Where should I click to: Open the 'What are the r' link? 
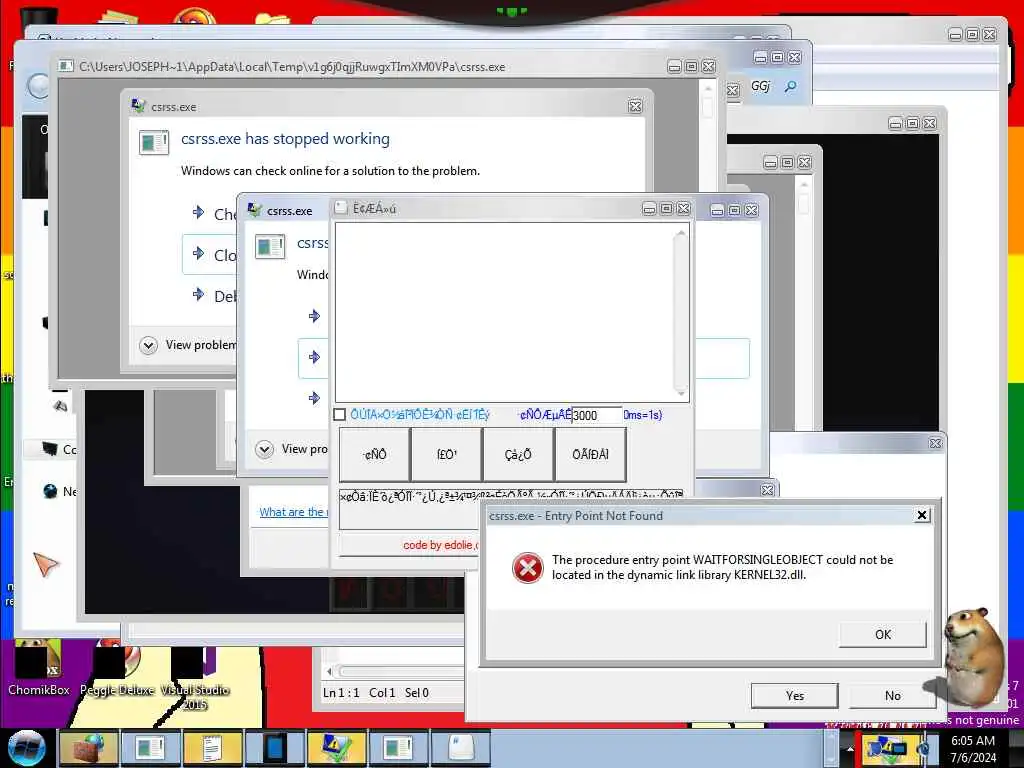point(293,512)
